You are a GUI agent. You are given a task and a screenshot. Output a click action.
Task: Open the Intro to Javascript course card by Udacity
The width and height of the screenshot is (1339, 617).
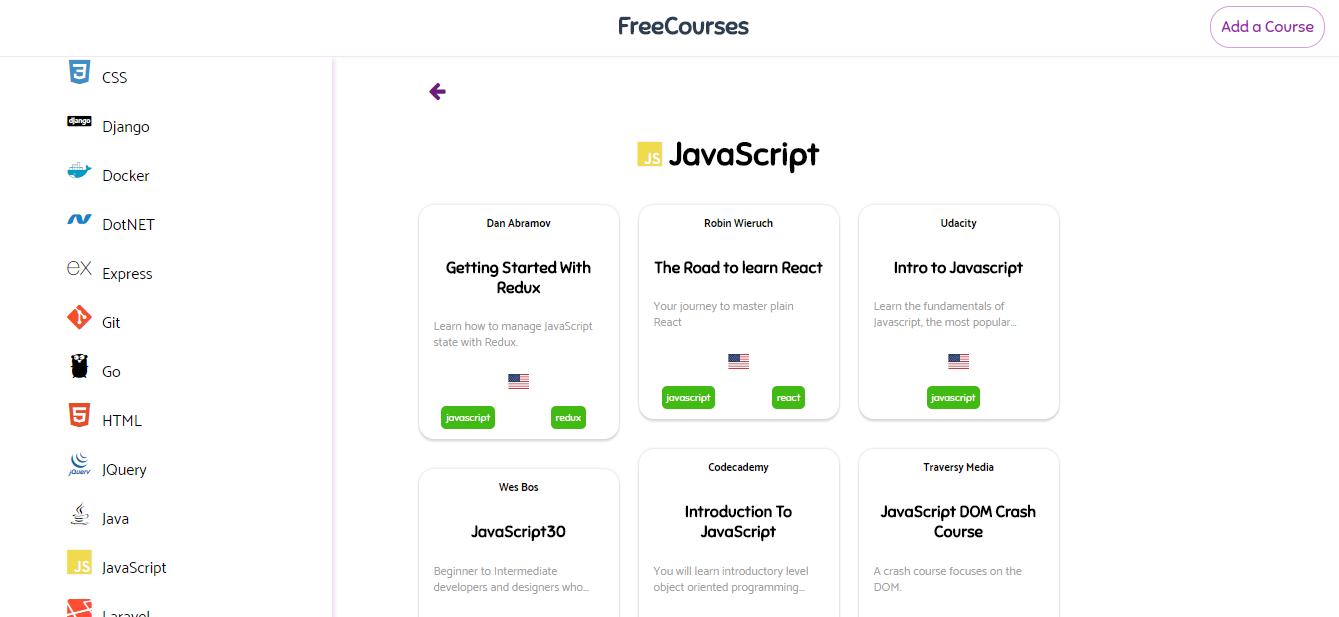pyautogui.click(x=958, y=312)
